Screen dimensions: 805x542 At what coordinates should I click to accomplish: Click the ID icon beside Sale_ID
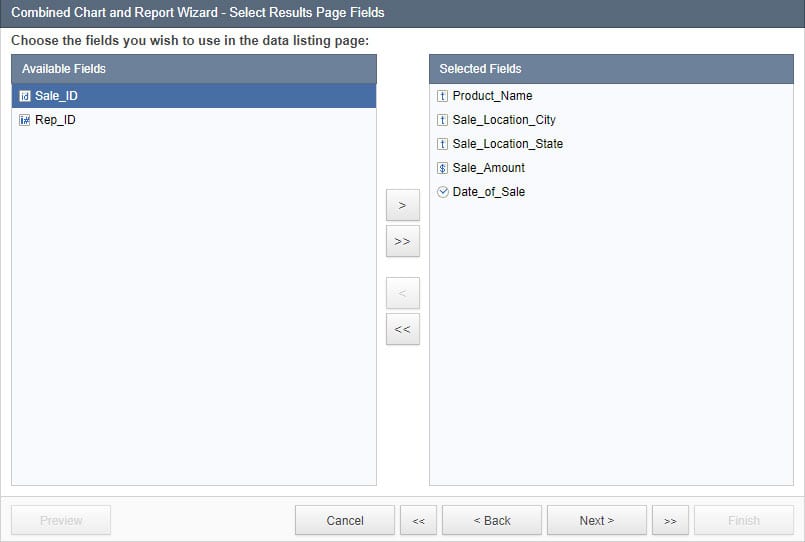pyautogui.click(x=25, y=96)
